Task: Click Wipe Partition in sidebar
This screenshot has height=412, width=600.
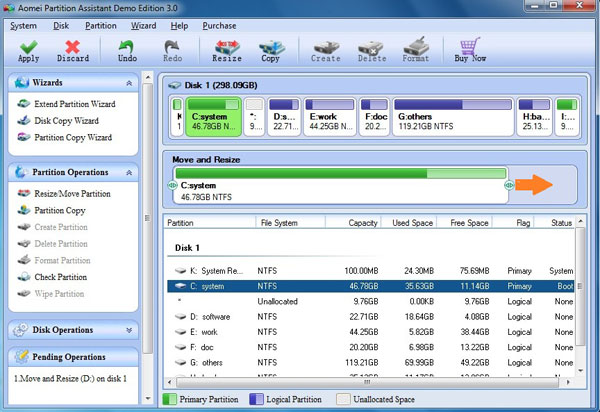Action: pyautogui.click(x=51, y=294)
